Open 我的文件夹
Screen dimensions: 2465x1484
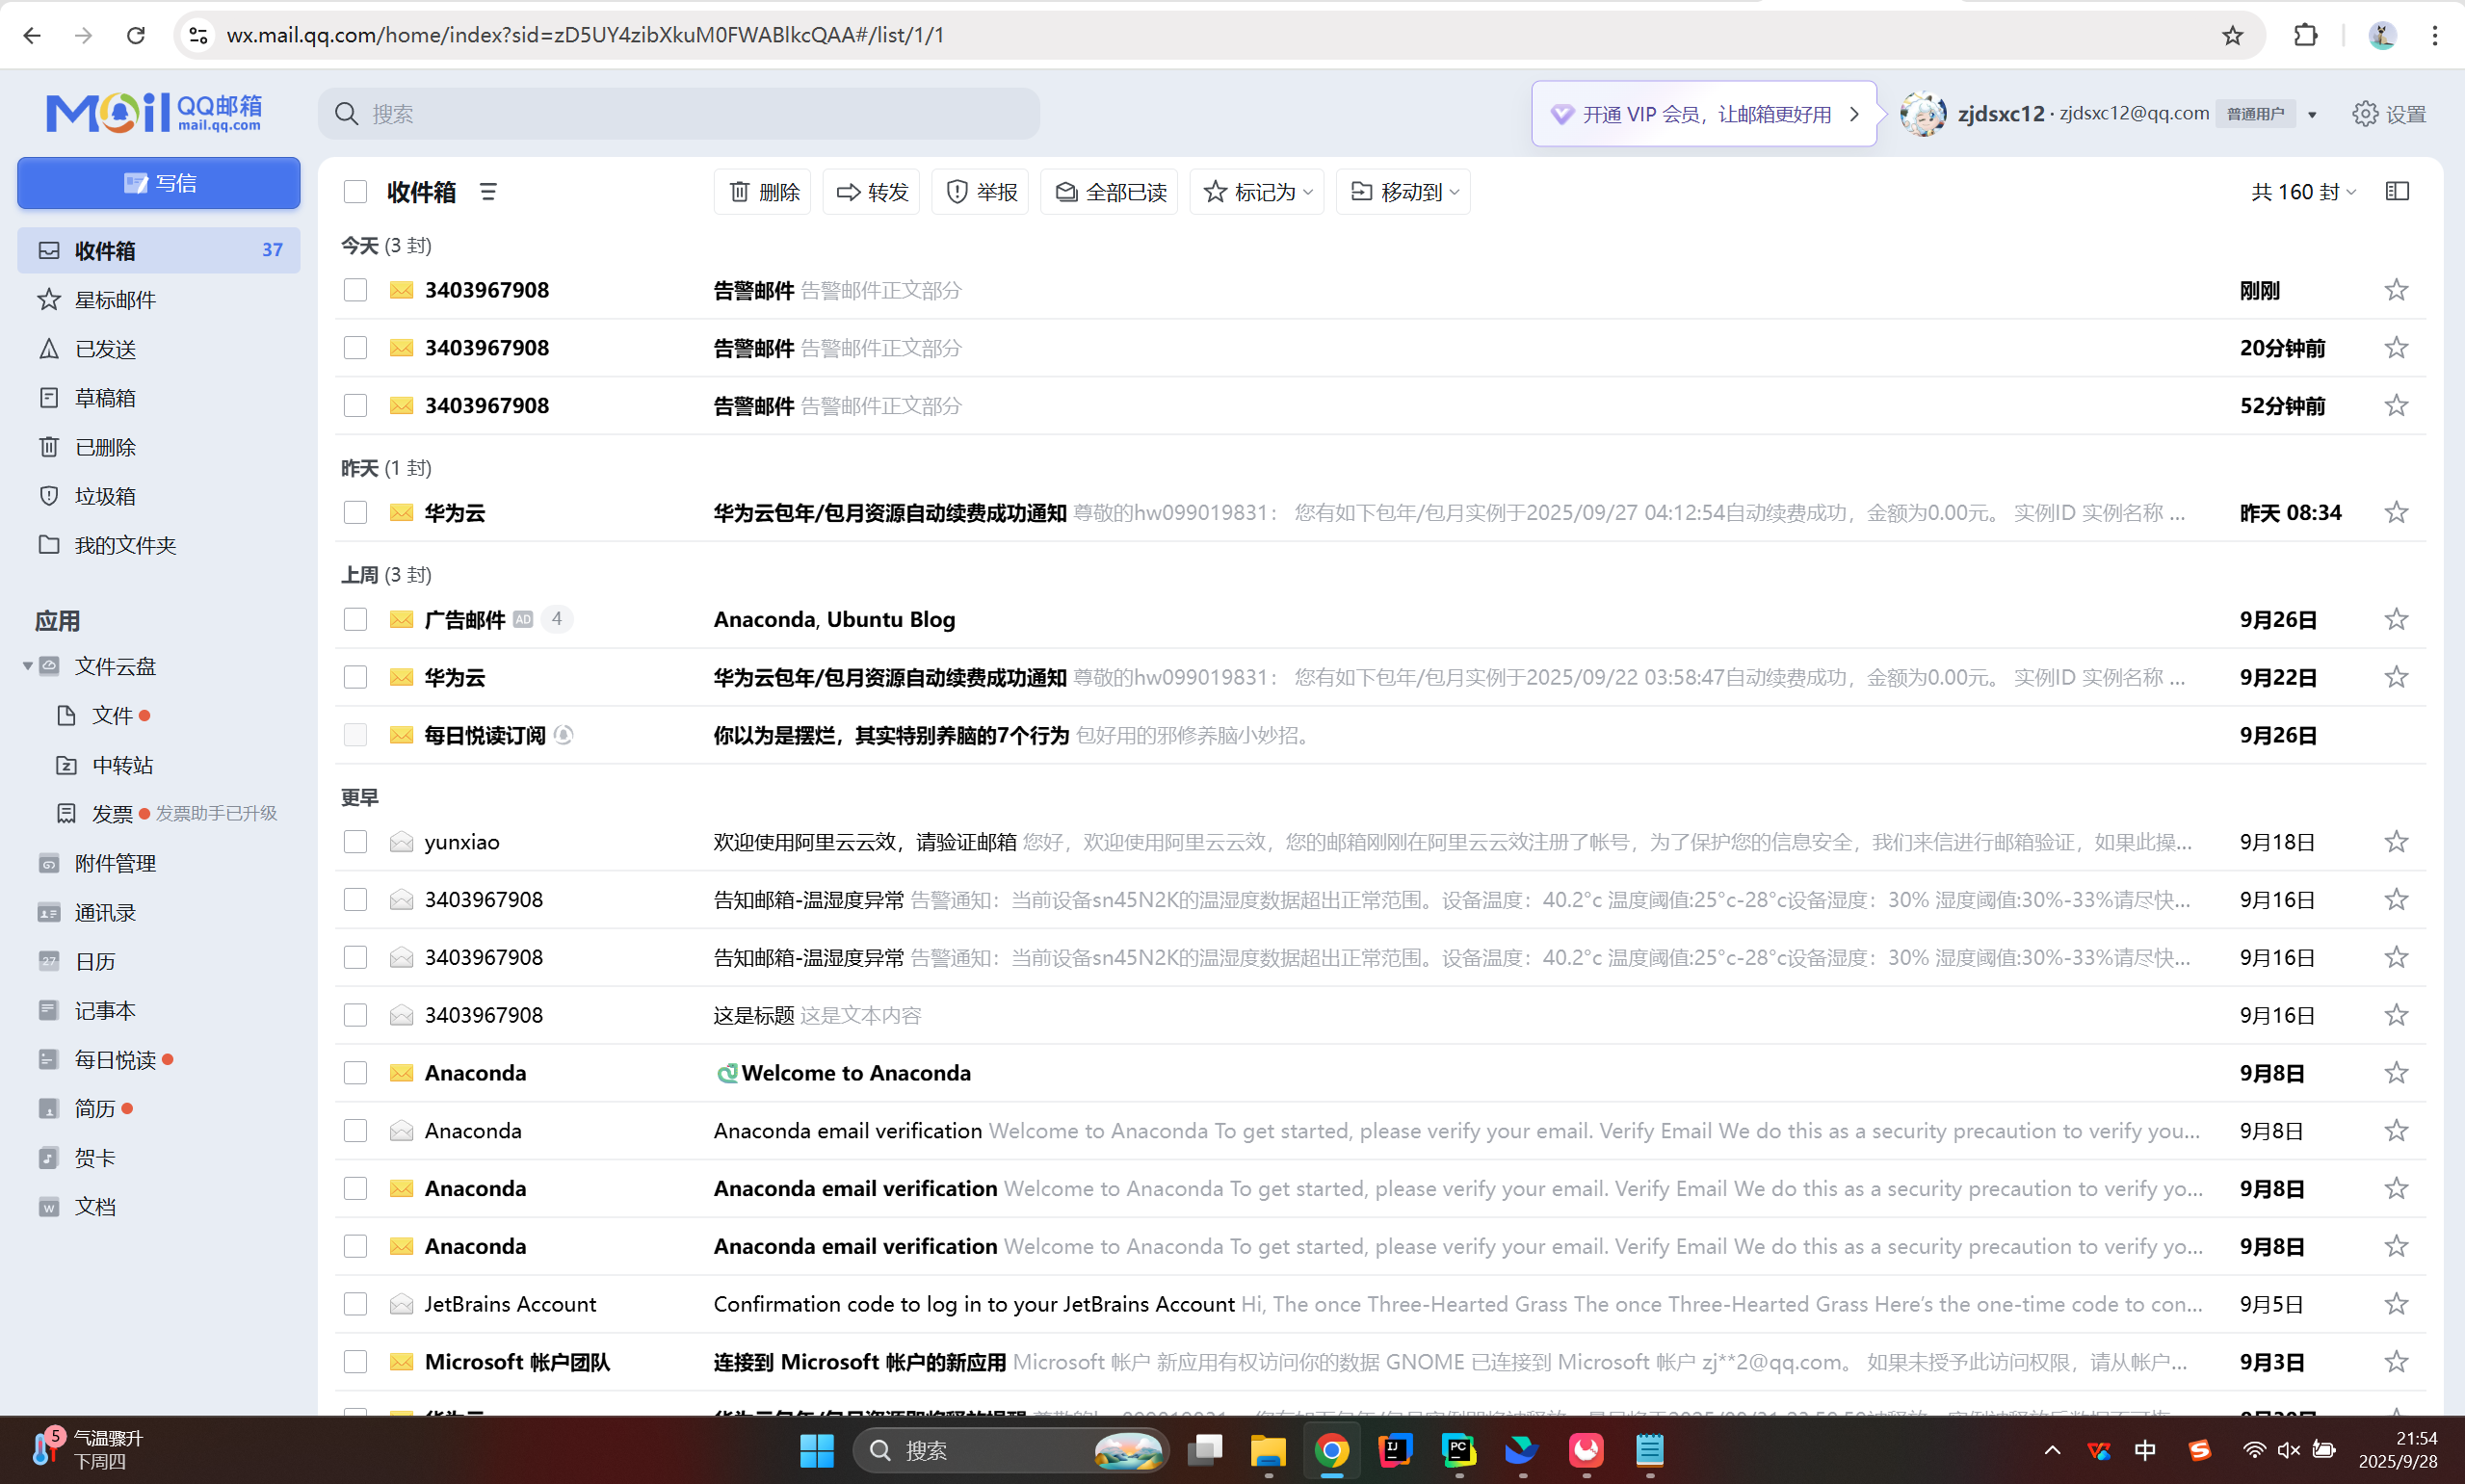159,544
